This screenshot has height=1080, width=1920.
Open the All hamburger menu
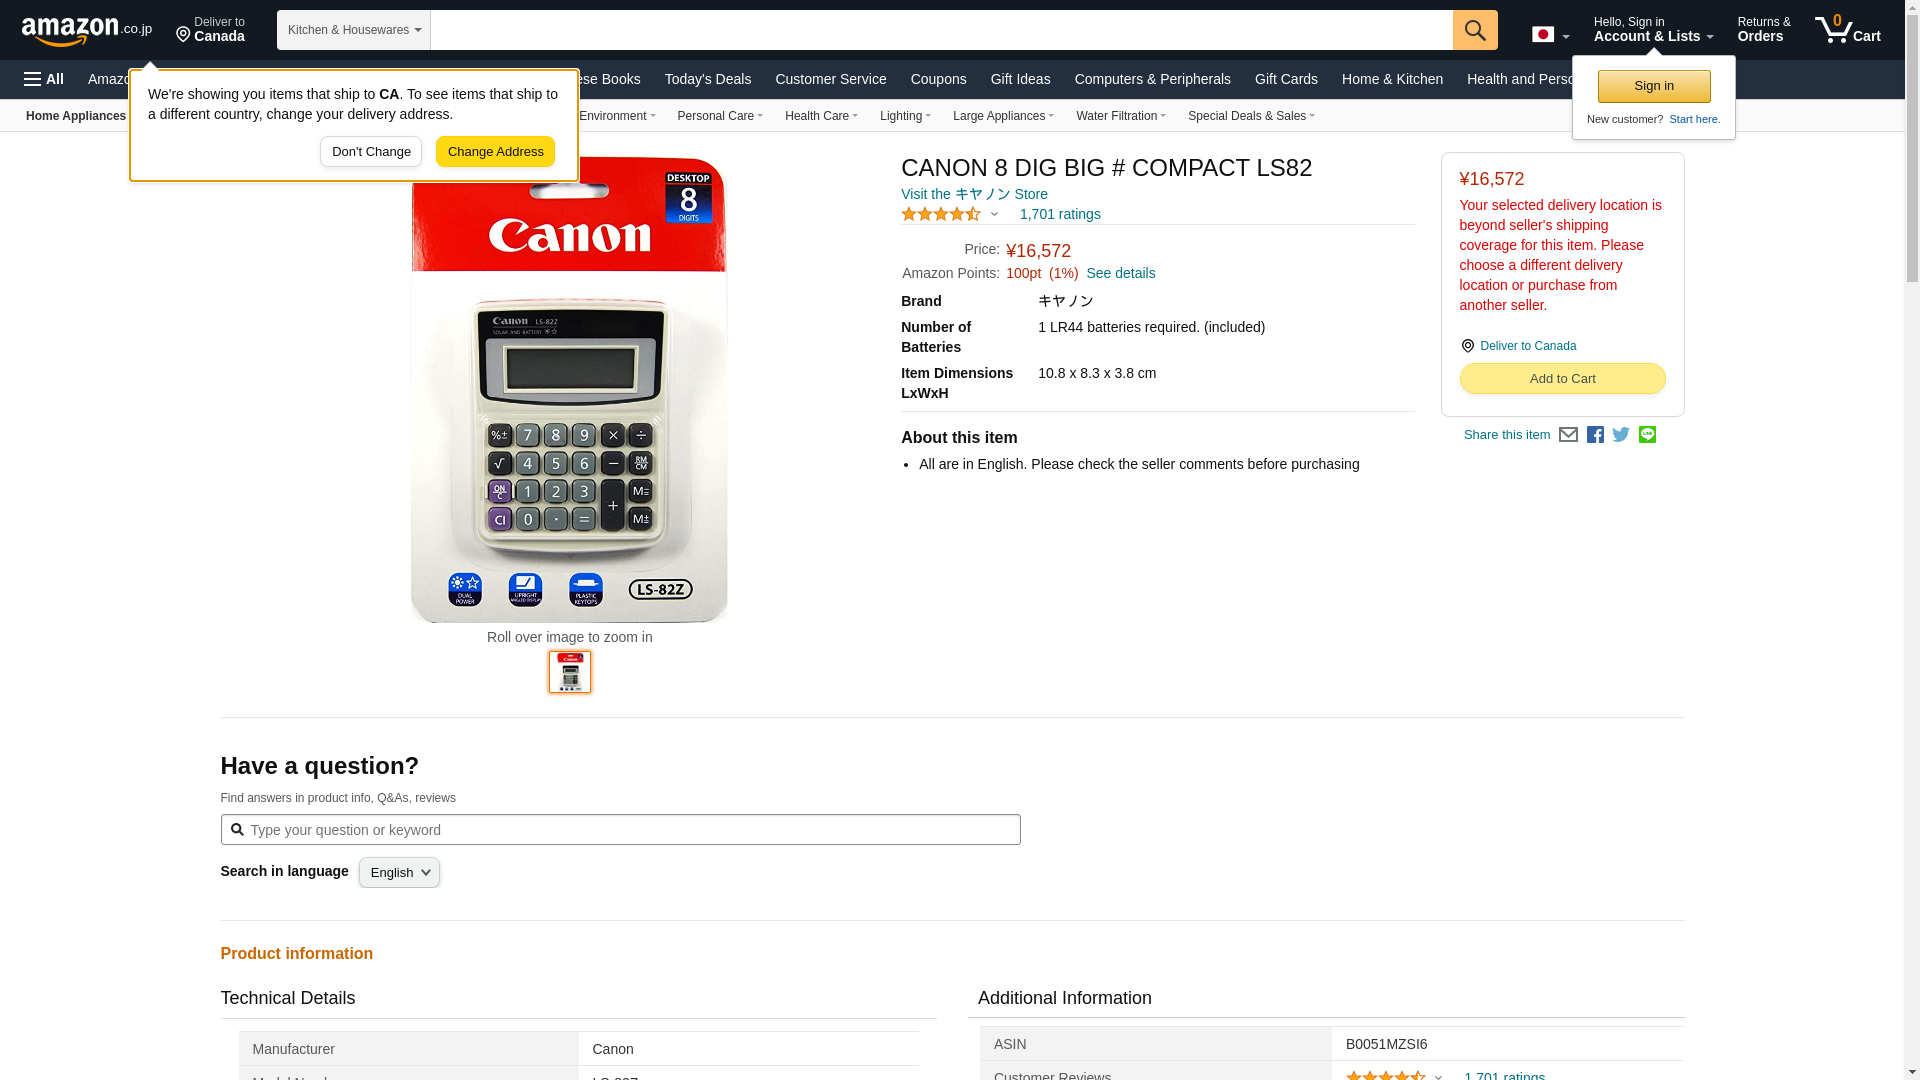click(x=44, y=79)
